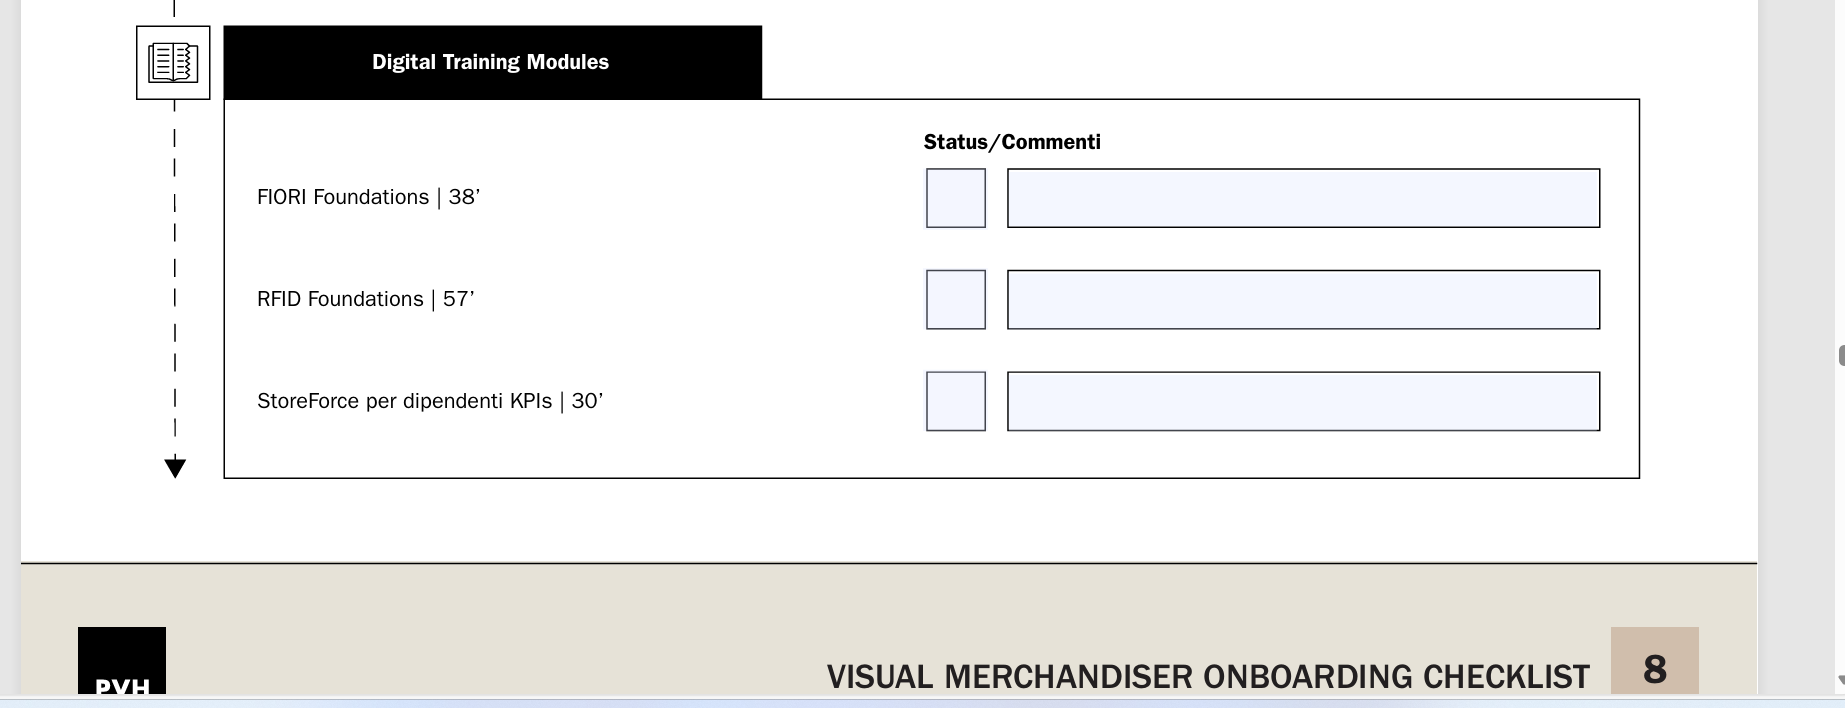Viewport: 1845px width, 708px height.
Task: Click the Status/Commenti column heading
Action: [1012, 142]
